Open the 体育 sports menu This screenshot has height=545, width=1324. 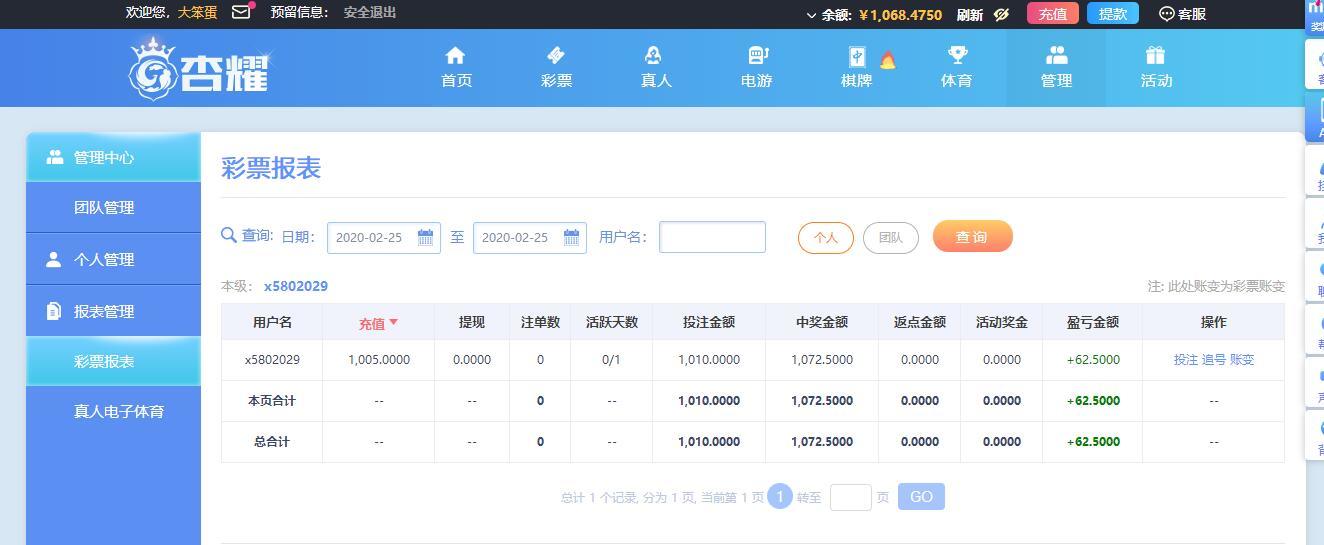point(957,67)
